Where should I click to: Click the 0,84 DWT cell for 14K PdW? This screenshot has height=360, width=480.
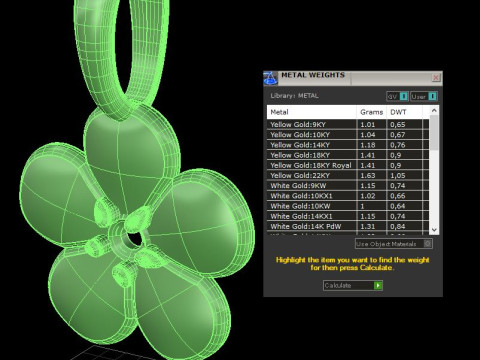click(405, 226)
